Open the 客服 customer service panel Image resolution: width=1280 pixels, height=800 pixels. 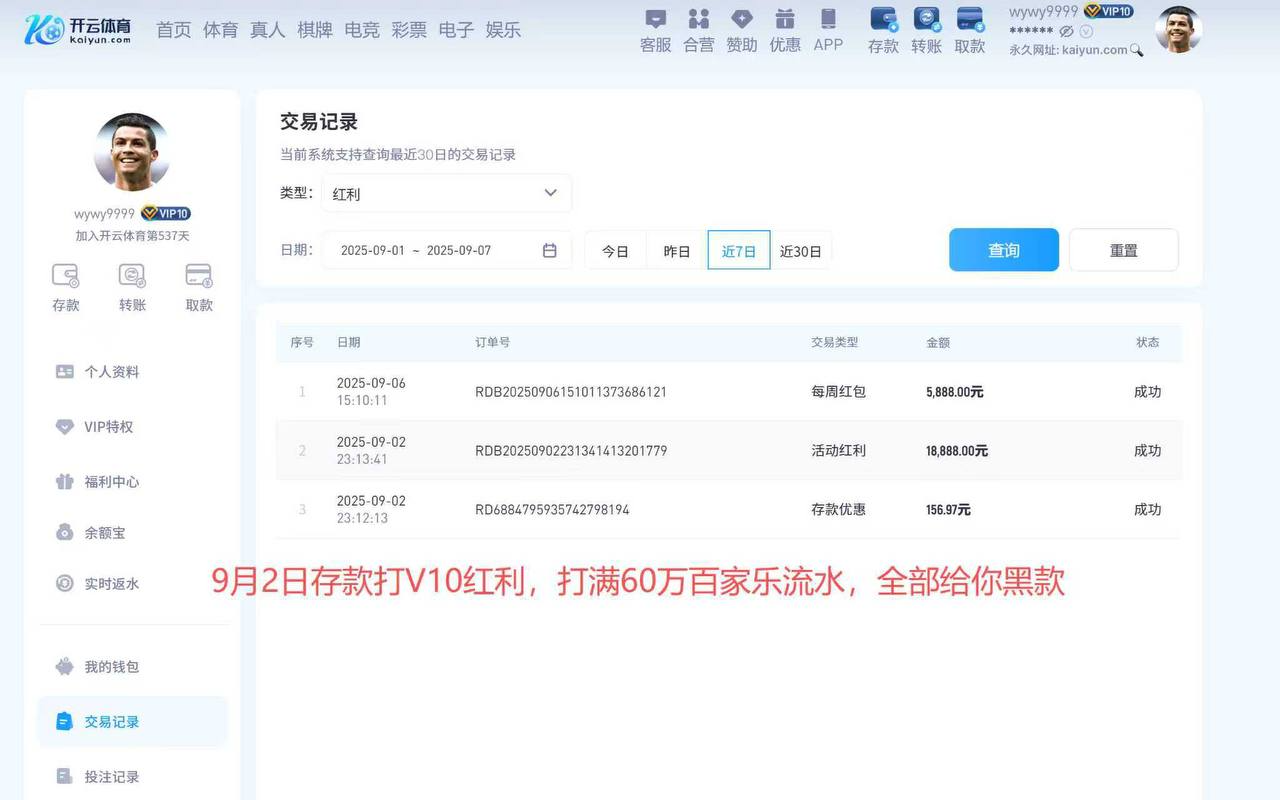[x=654, y=28]
